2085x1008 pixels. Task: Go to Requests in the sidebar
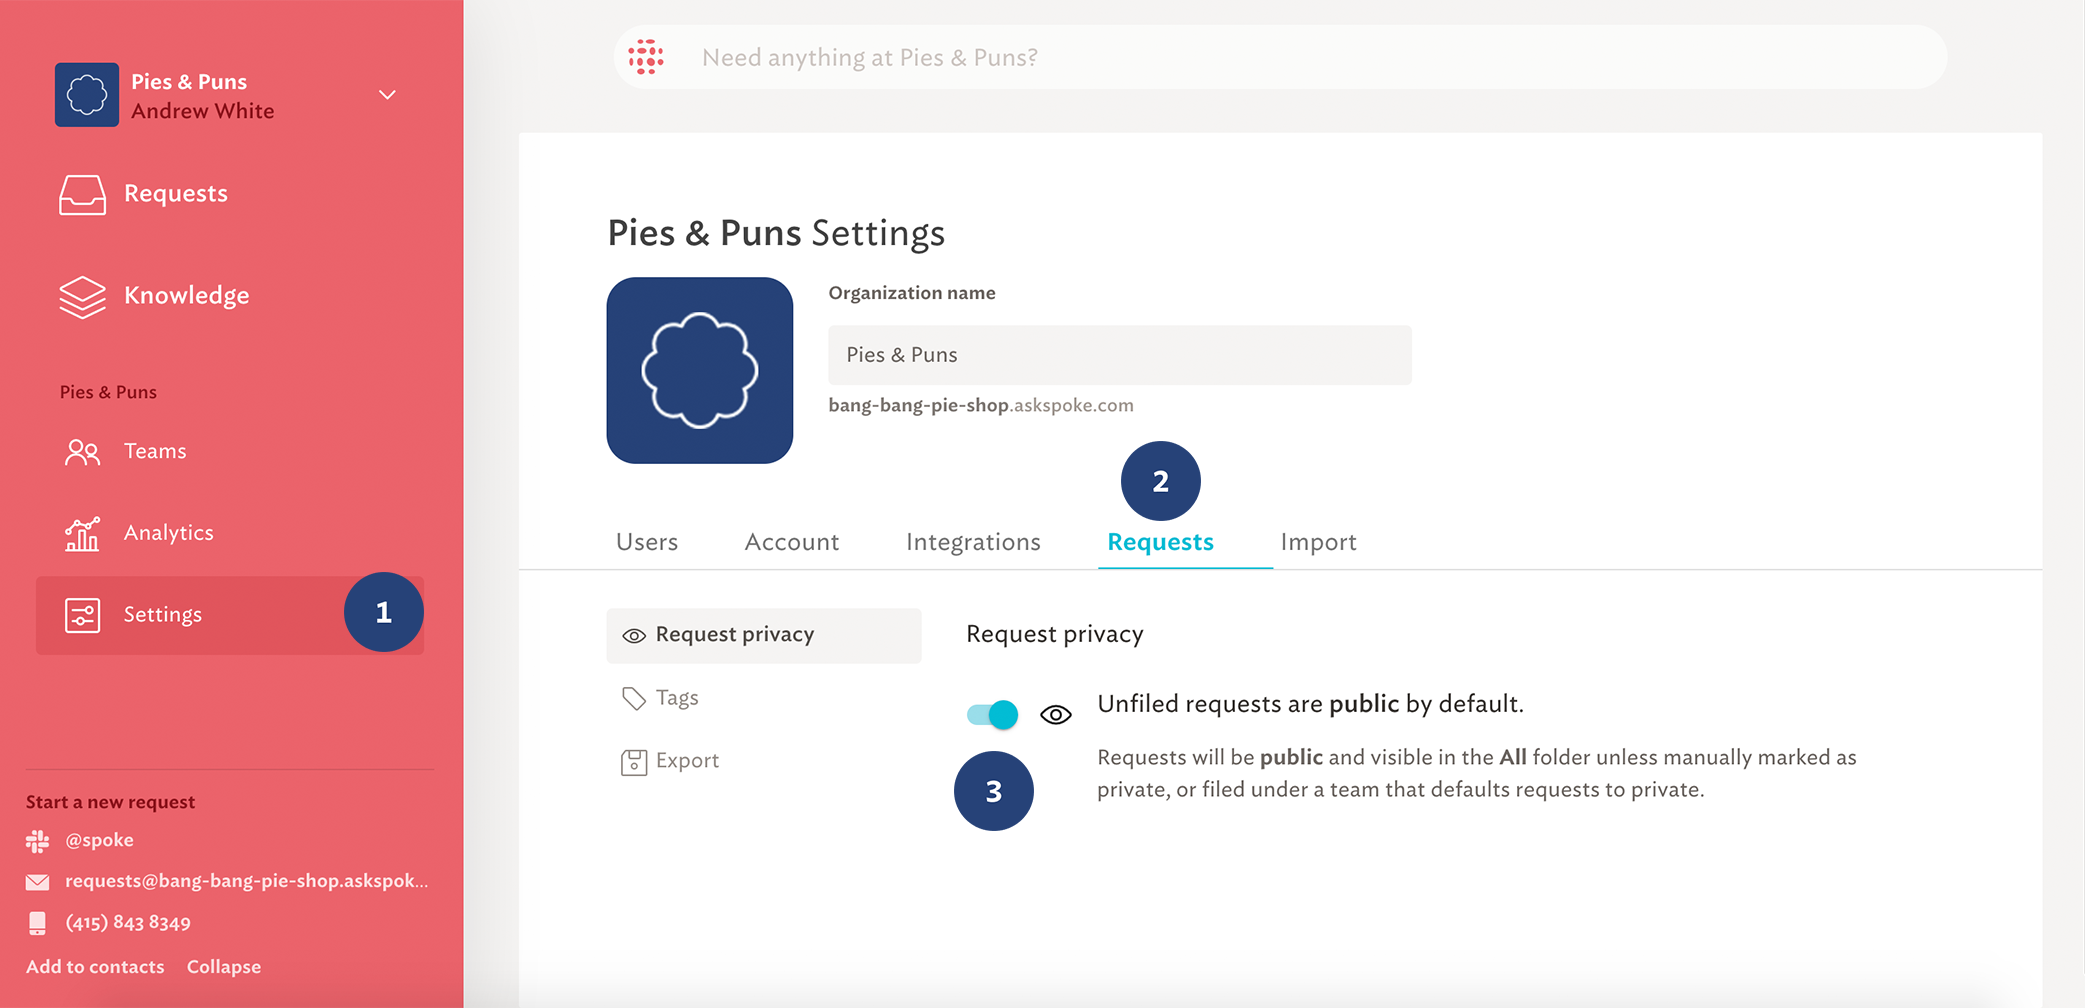click(x=176, y=193)
